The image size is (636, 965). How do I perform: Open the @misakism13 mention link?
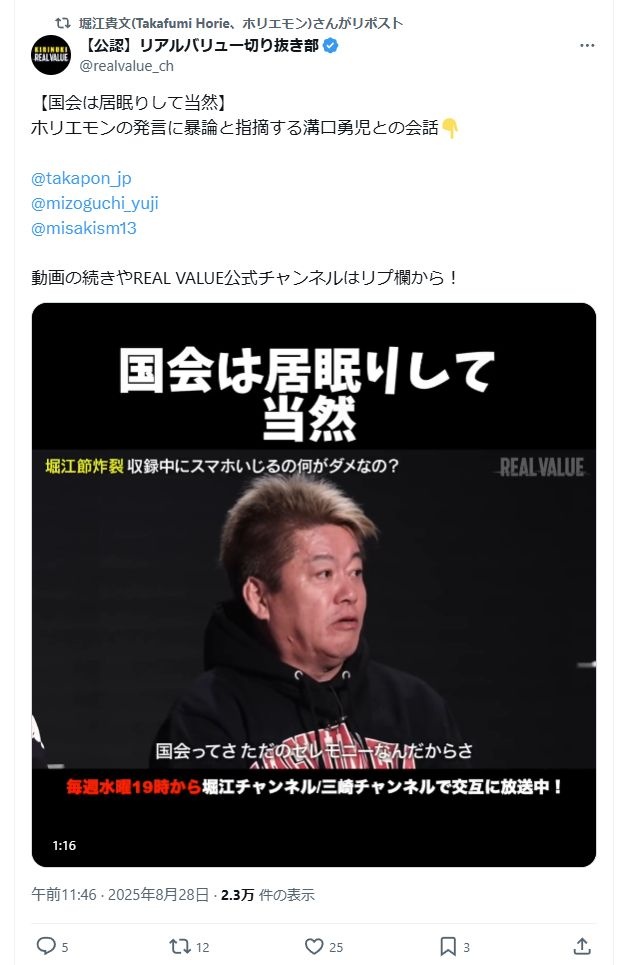[x=84, y=228]
